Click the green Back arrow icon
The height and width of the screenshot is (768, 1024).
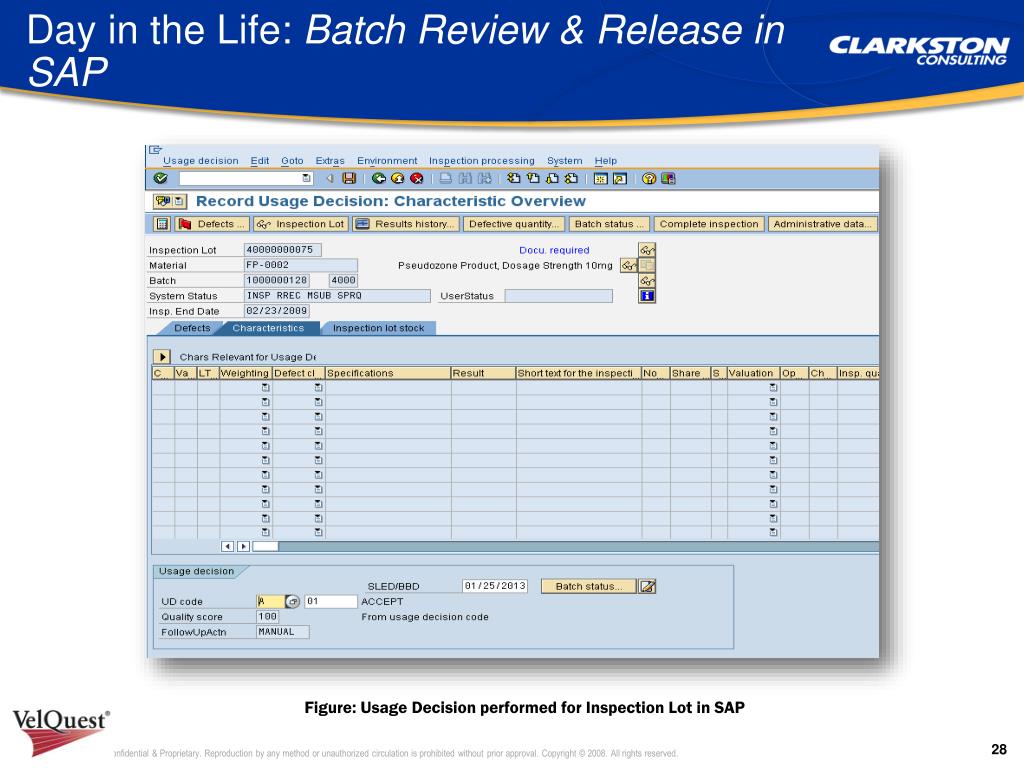coord(378,178)
